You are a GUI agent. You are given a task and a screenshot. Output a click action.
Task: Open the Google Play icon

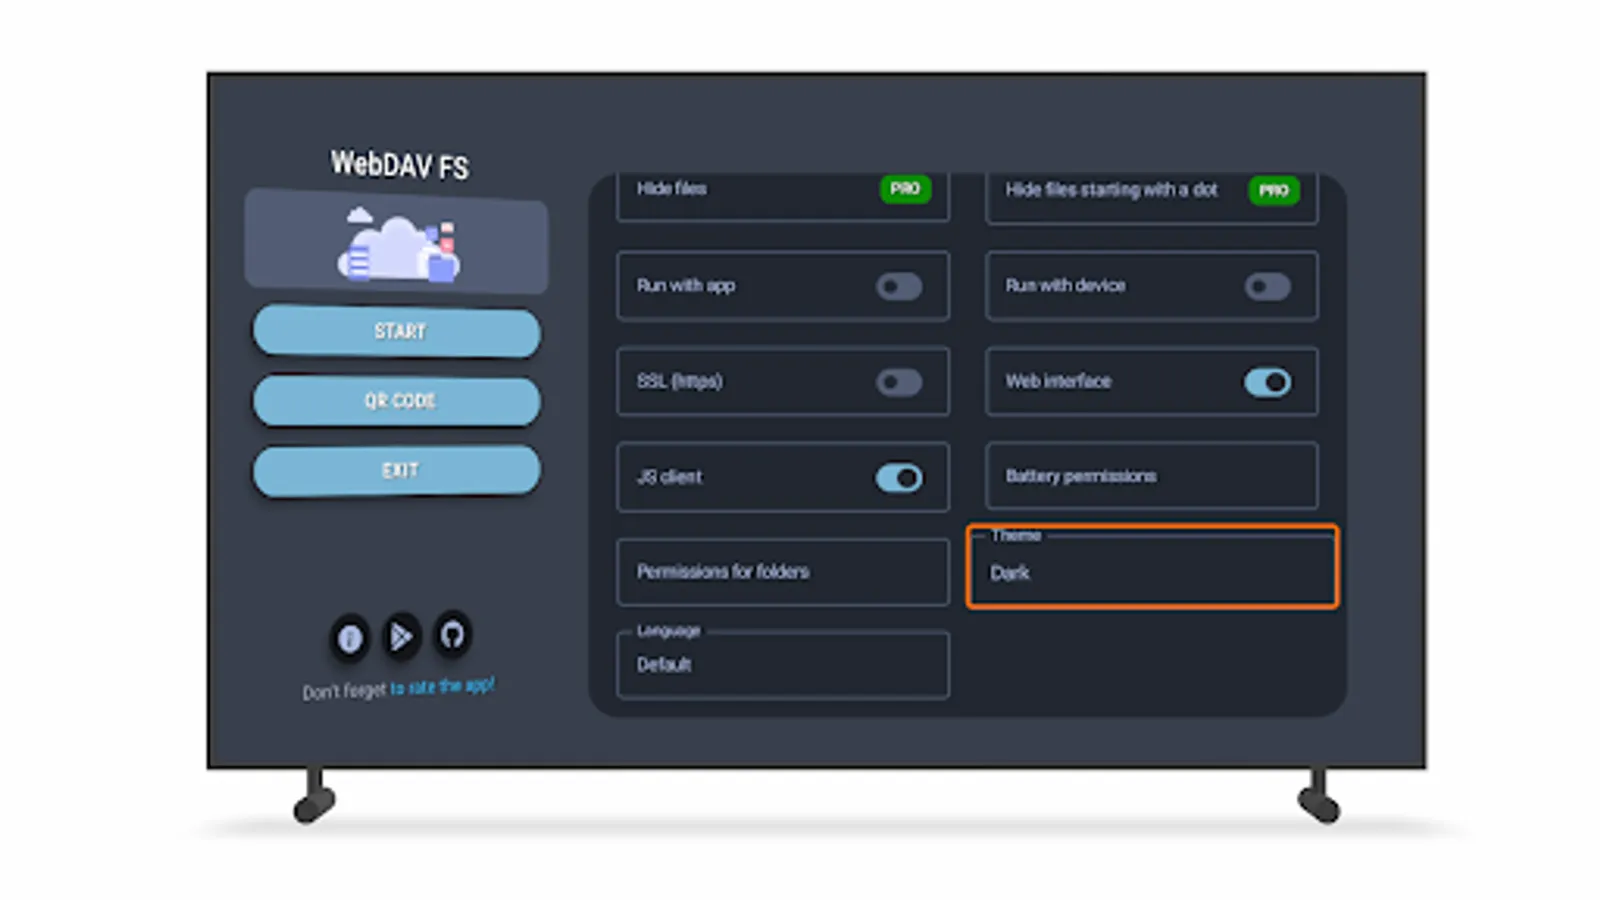click(x=401, y=641)
